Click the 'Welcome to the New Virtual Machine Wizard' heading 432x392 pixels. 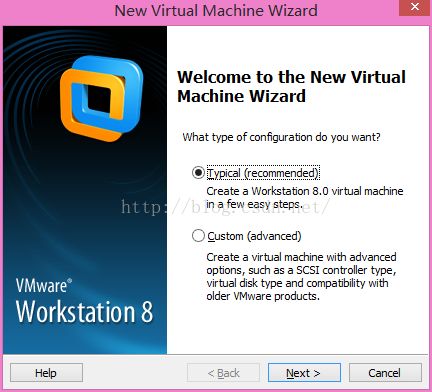291,86
